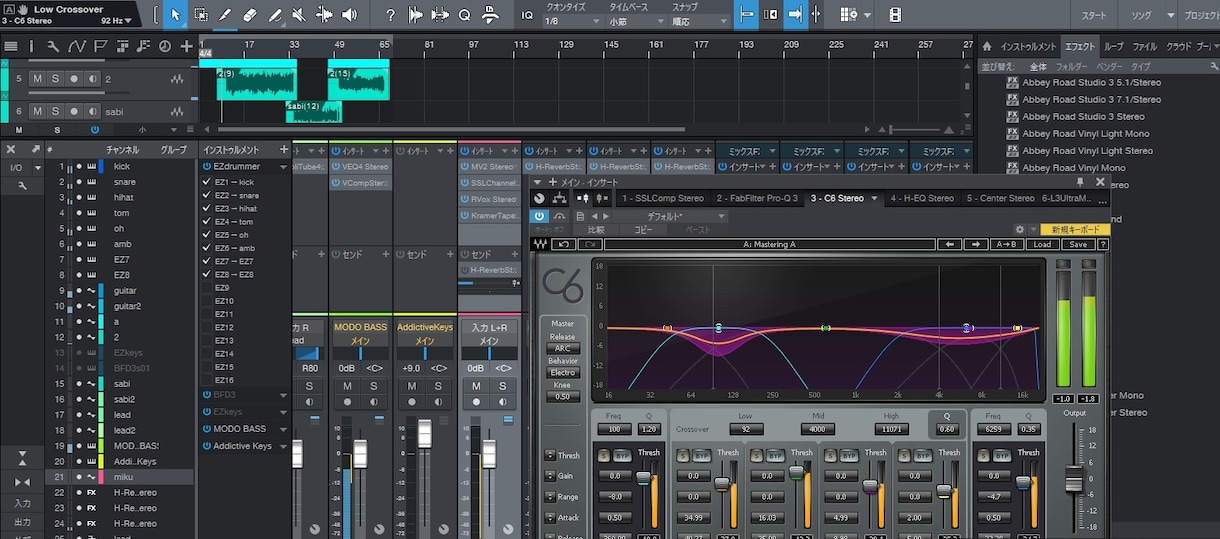This screenshot has width=1220, height=539.
Task: Select the Eraser tool
Action: pyautogui.click(x=250, y=15)
